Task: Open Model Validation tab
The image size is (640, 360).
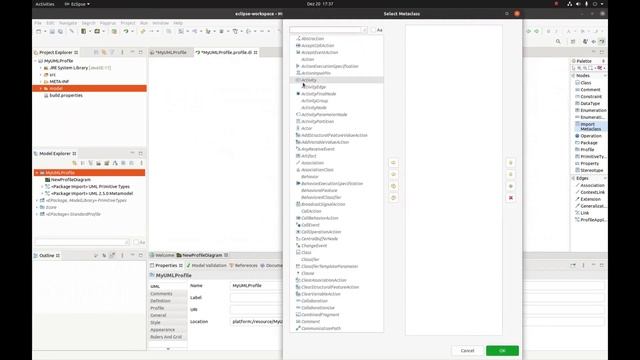Action: 207,265
